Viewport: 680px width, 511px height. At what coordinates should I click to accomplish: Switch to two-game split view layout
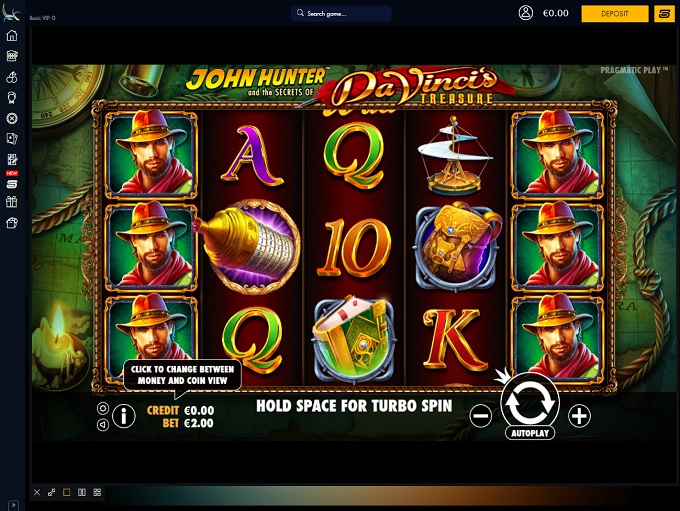tap(82, 492)
